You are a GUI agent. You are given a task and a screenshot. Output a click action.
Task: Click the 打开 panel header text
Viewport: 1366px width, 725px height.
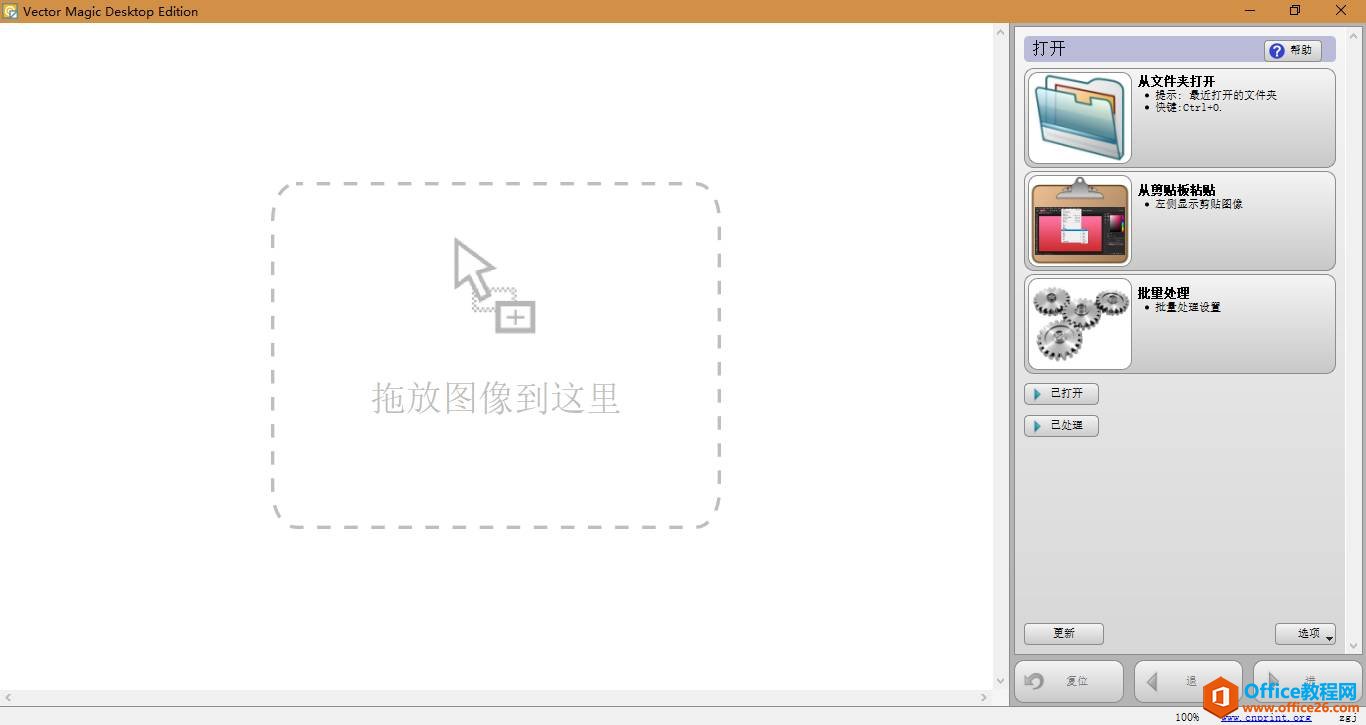point(1049,49)
